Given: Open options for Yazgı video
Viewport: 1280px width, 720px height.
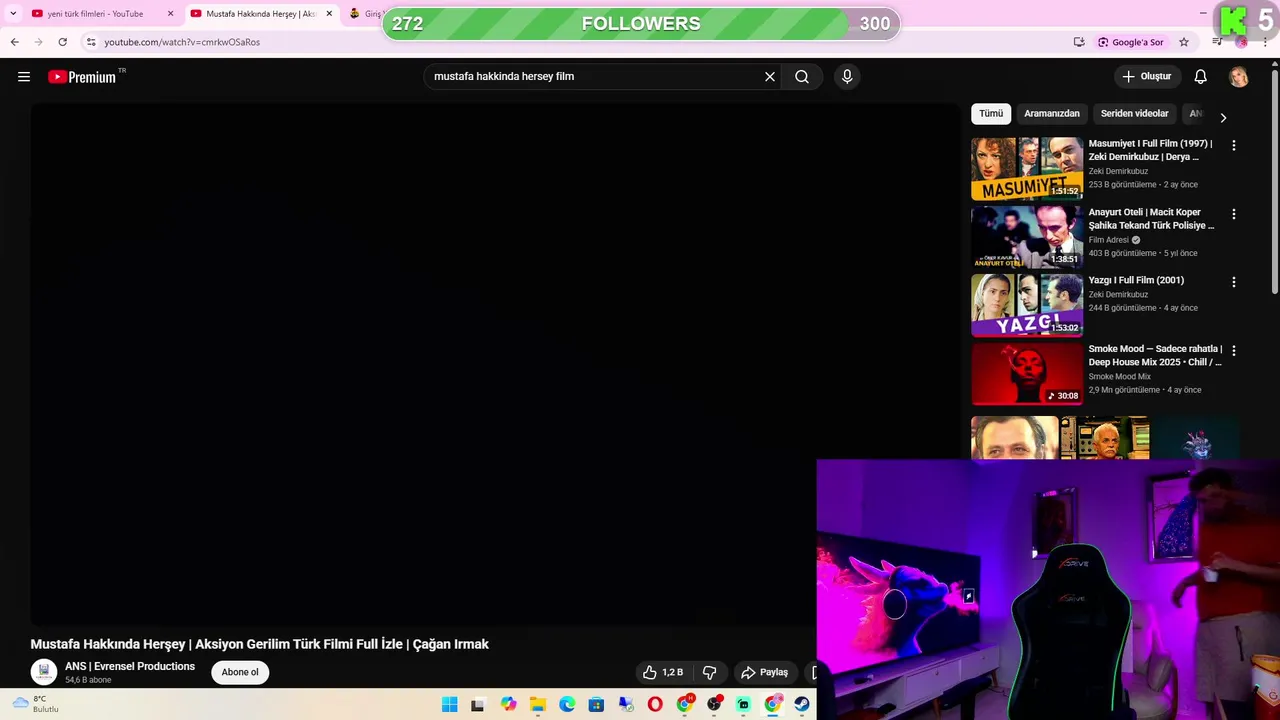Looking at the screenshot, I should (1233, 282).
